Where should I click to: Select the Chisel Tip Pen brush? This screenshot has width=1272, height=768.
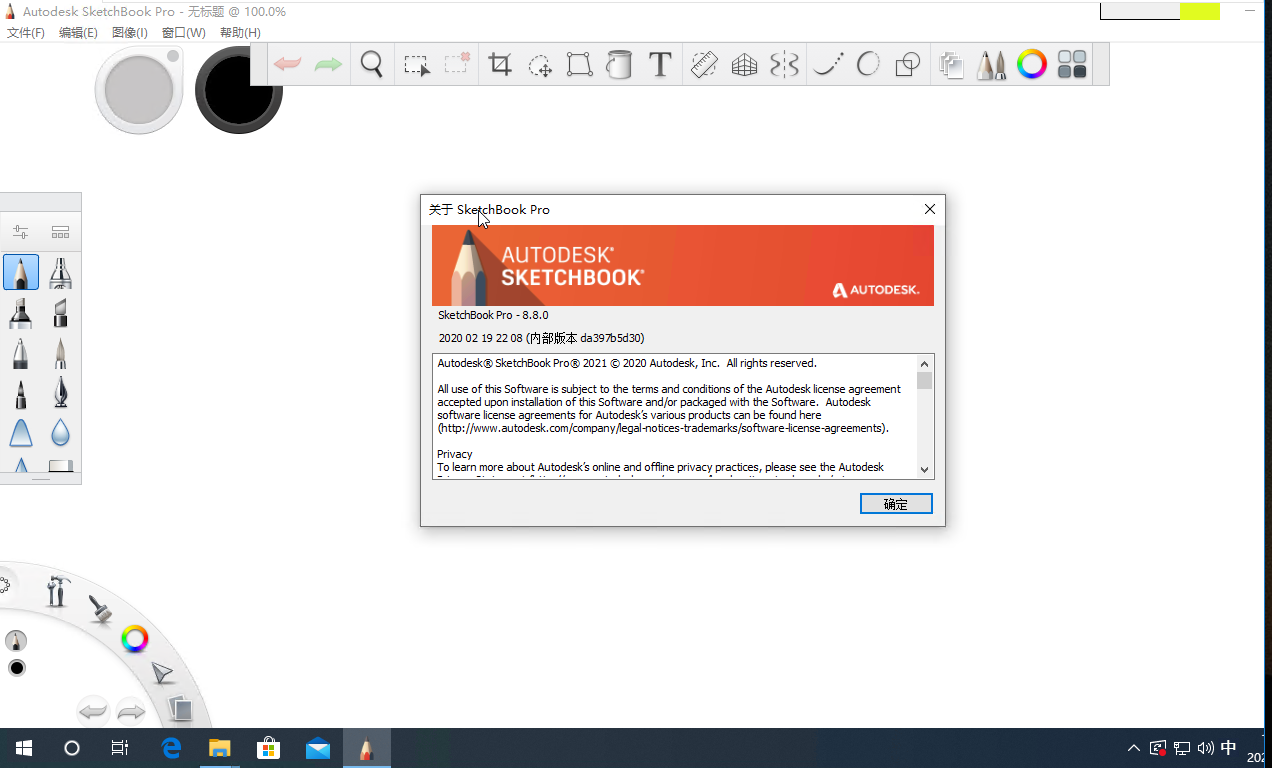60,312
